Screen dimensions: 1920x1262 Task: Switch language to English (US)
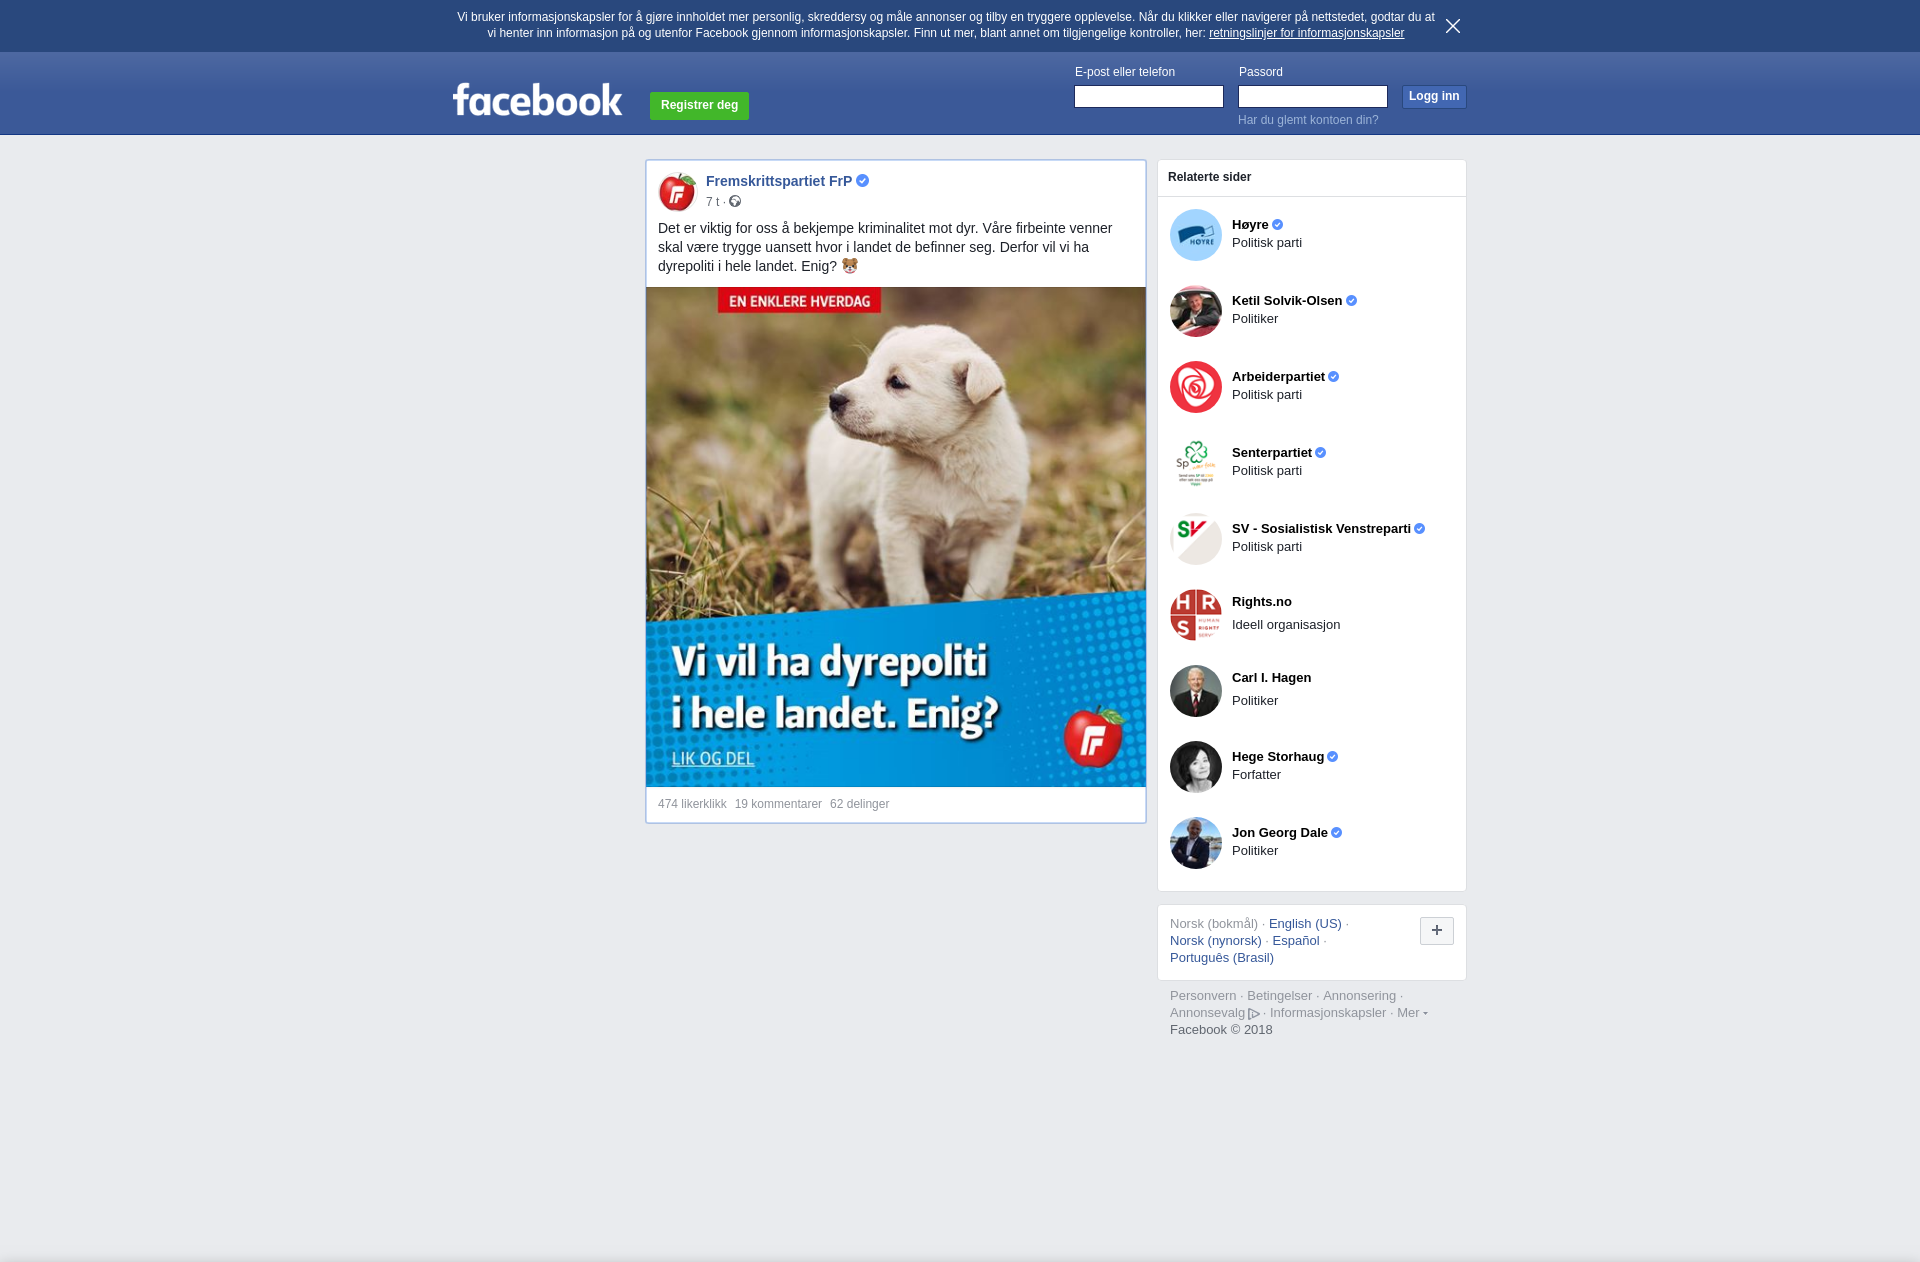coord(1305,924)
